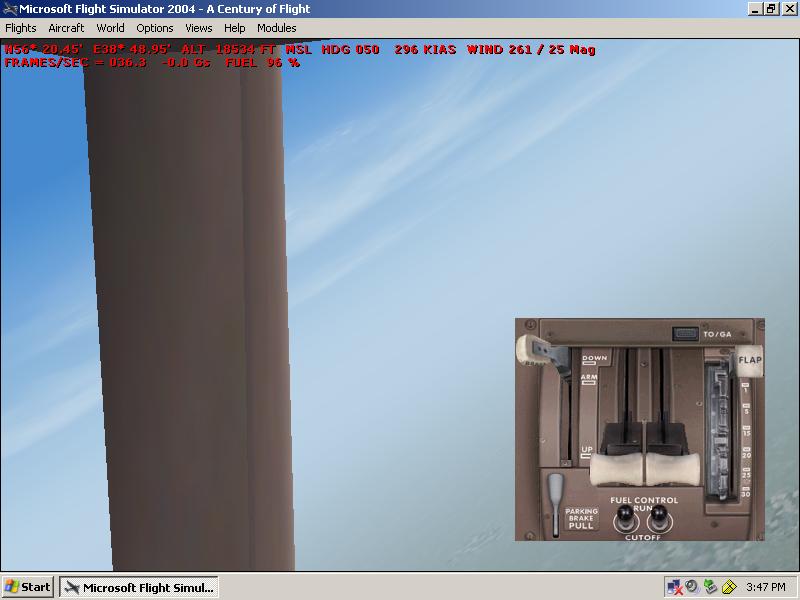Image resolution: width=800 pixels, height=600 pixels.
Task: Select flaps 30 detent
Action: pos(746,492)
